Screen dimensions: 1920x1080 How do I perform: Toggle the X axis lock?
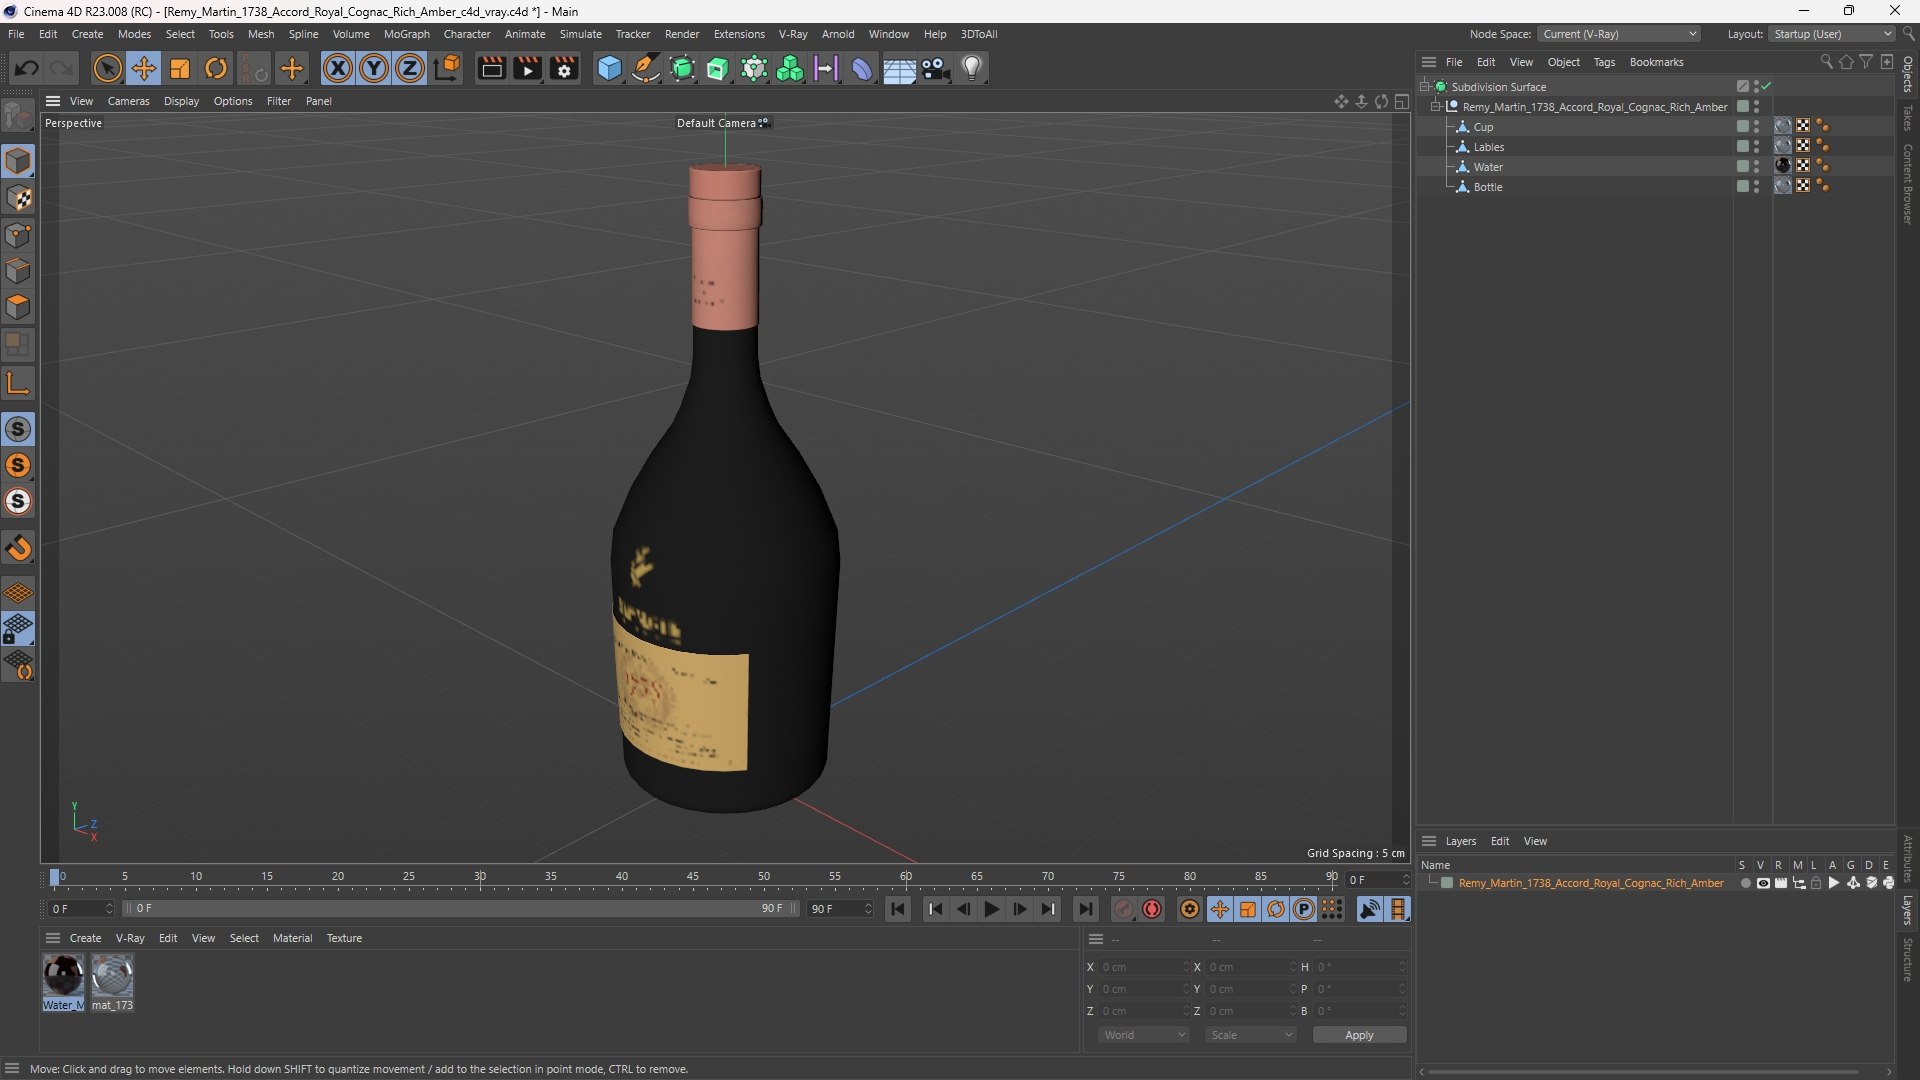338,68
